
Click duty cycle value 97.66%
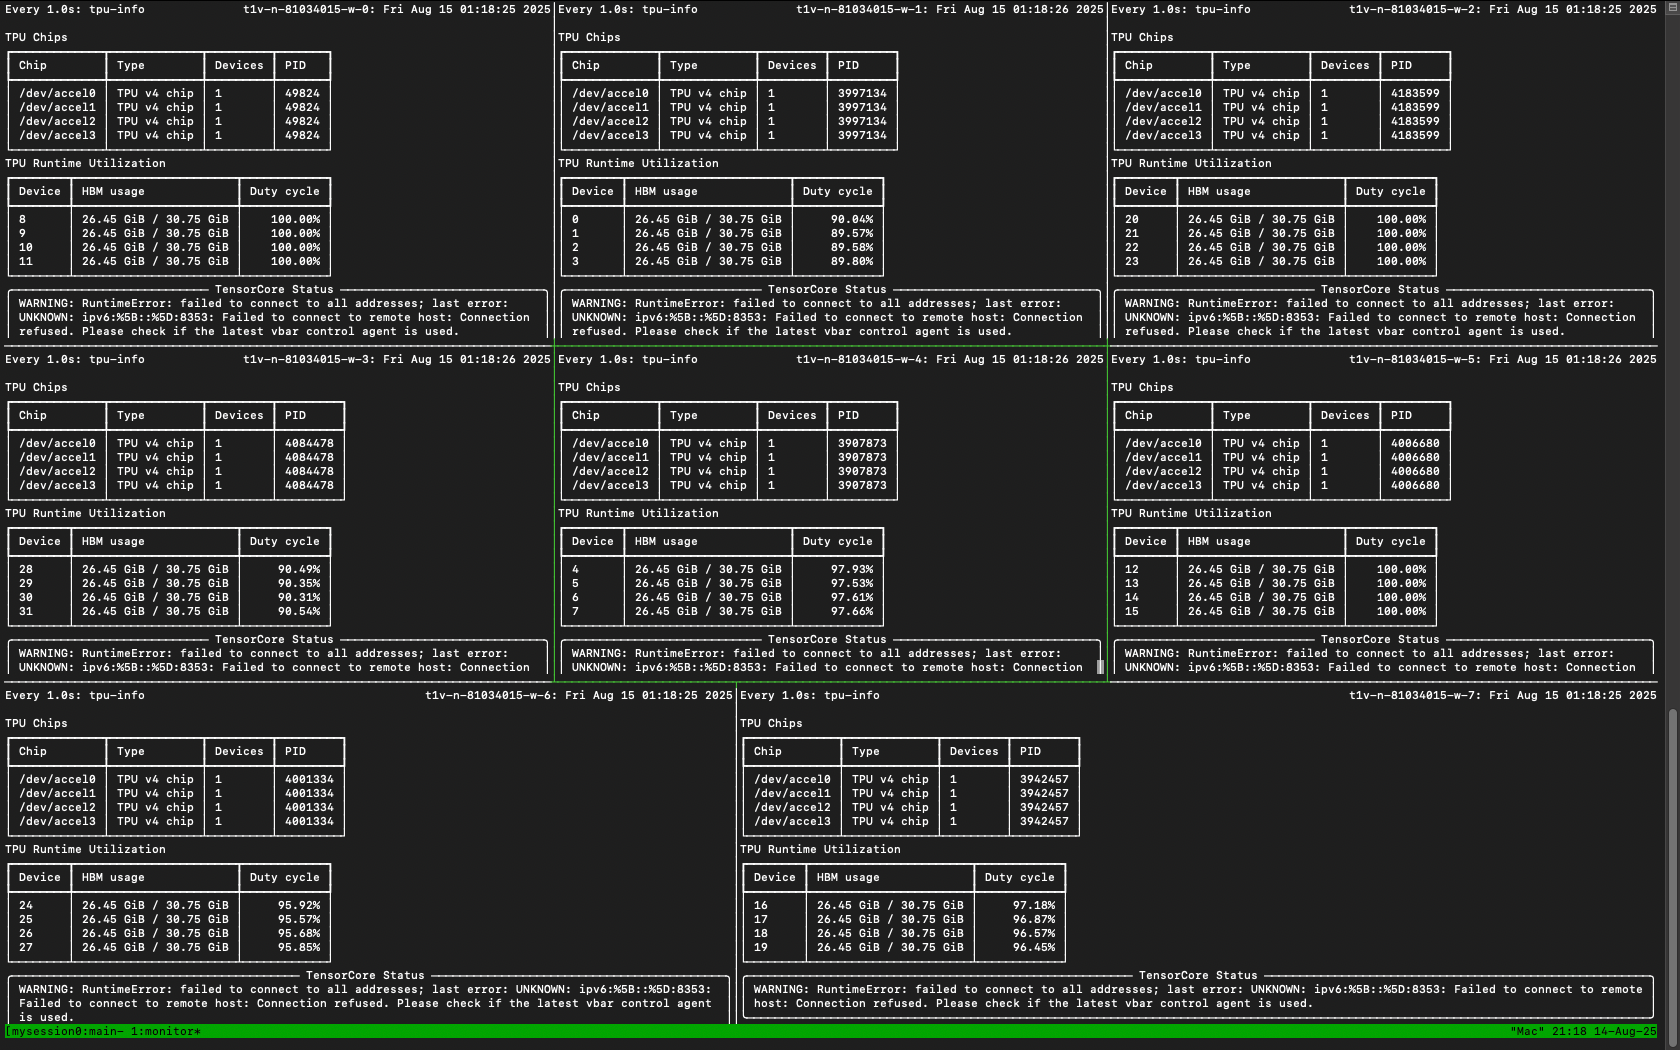point(852,611)
